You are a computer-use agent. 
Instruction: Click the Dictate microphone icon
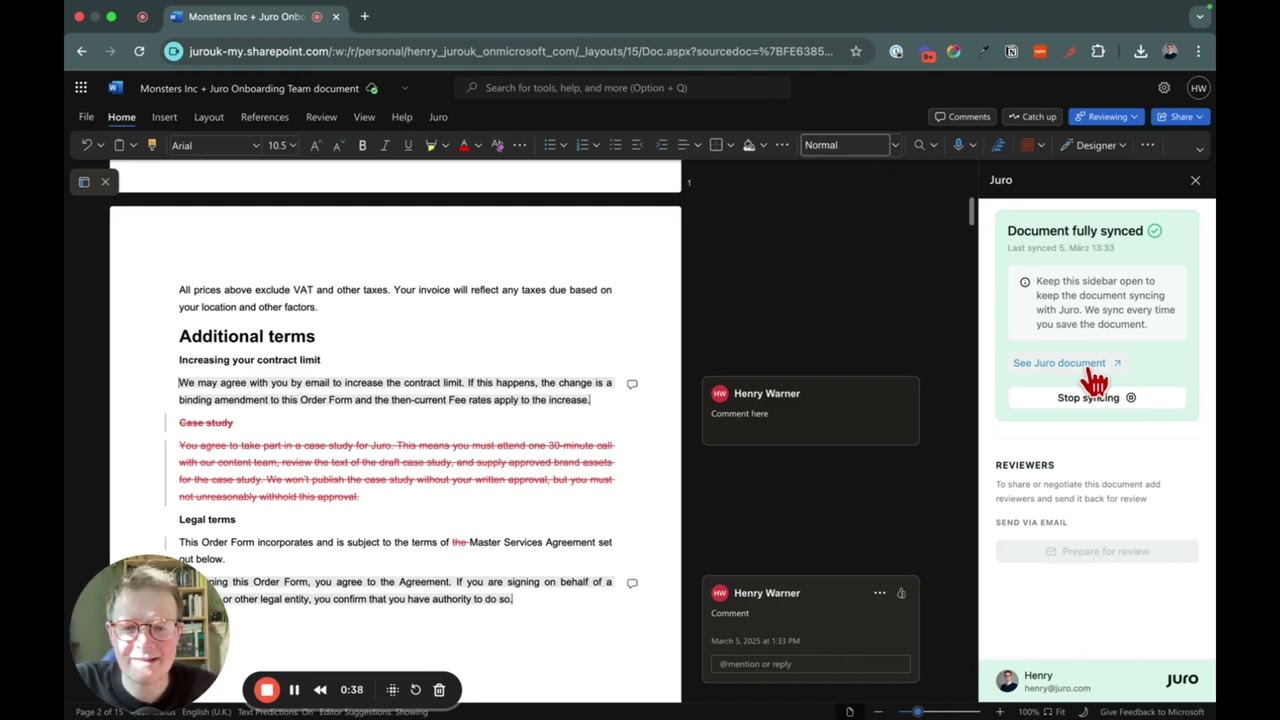click(x=958, y=145)
